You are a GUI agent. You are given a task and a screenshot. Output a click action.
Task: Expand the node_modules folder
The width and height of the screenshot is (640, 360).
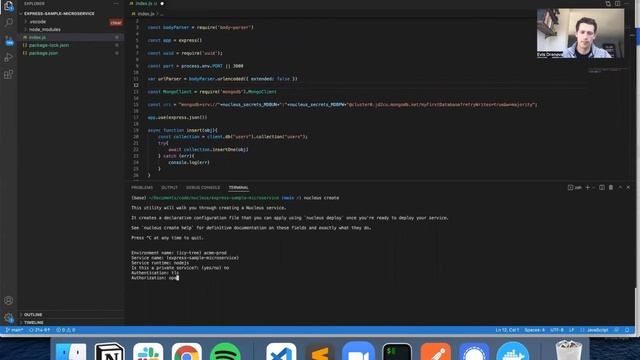[44, 29]
